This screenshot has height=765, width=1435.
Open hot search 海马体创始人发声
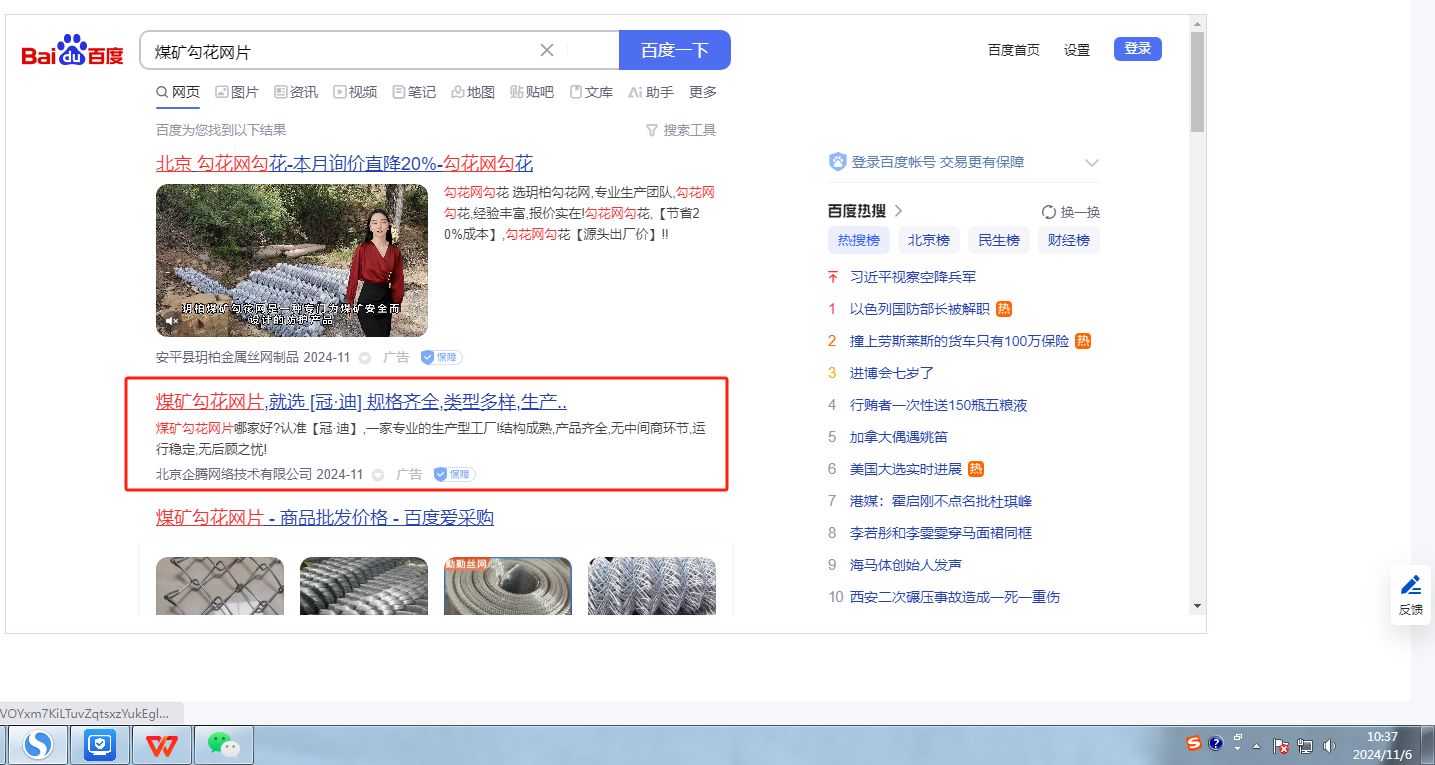(x=906, y=565)
